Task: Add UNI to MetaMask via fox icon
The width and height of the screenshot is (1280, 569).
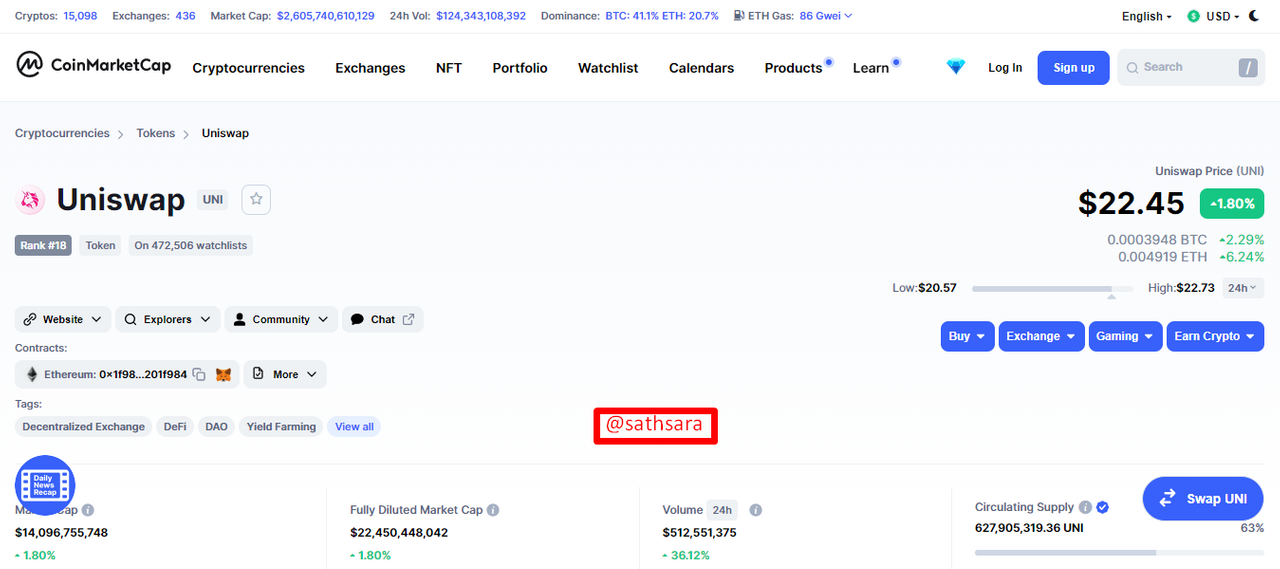Action: tap(224, 374)
